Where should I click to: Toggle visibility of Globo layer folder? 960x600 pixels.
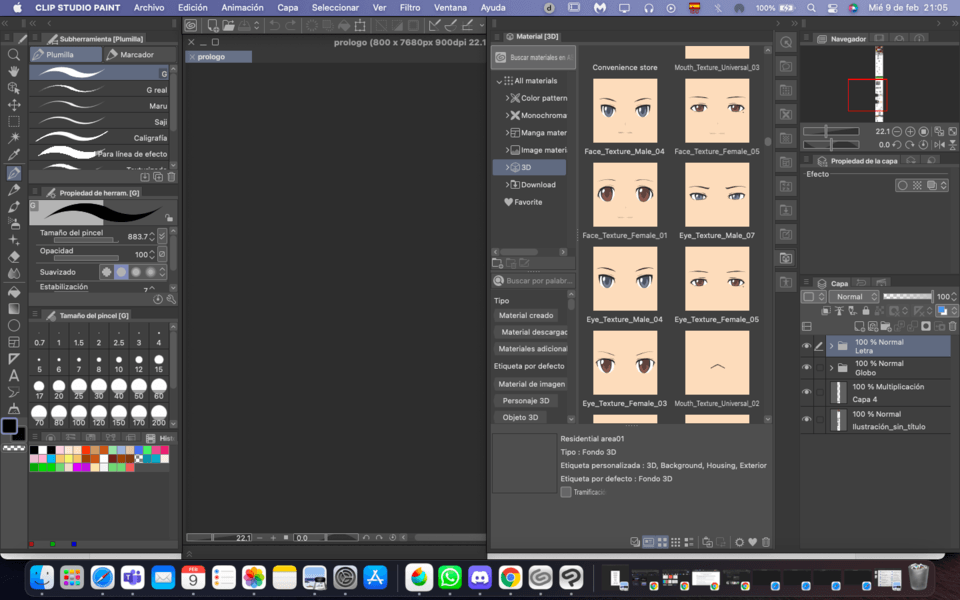[x=806, y=367]
